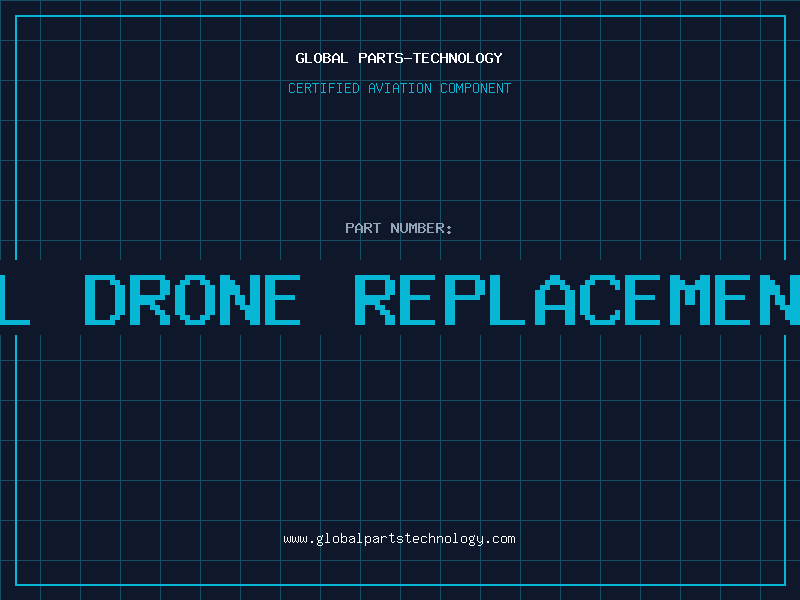Screen dimensions: 800x600
Task: Click the word TECHNOLOGY in the header
Action: pyautogui.click(x=458, y=58)
